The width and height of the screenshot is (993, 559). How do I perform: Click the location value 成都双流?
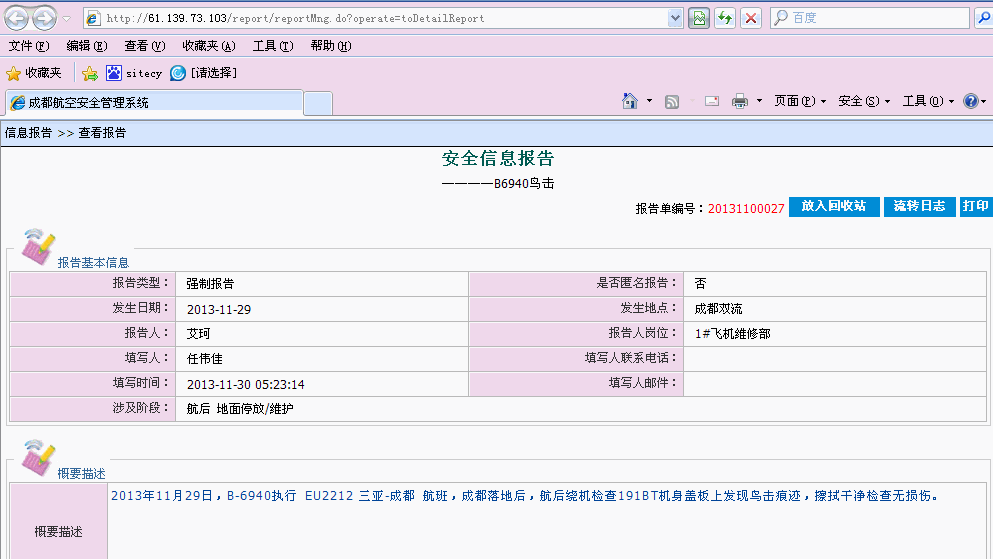718,309
